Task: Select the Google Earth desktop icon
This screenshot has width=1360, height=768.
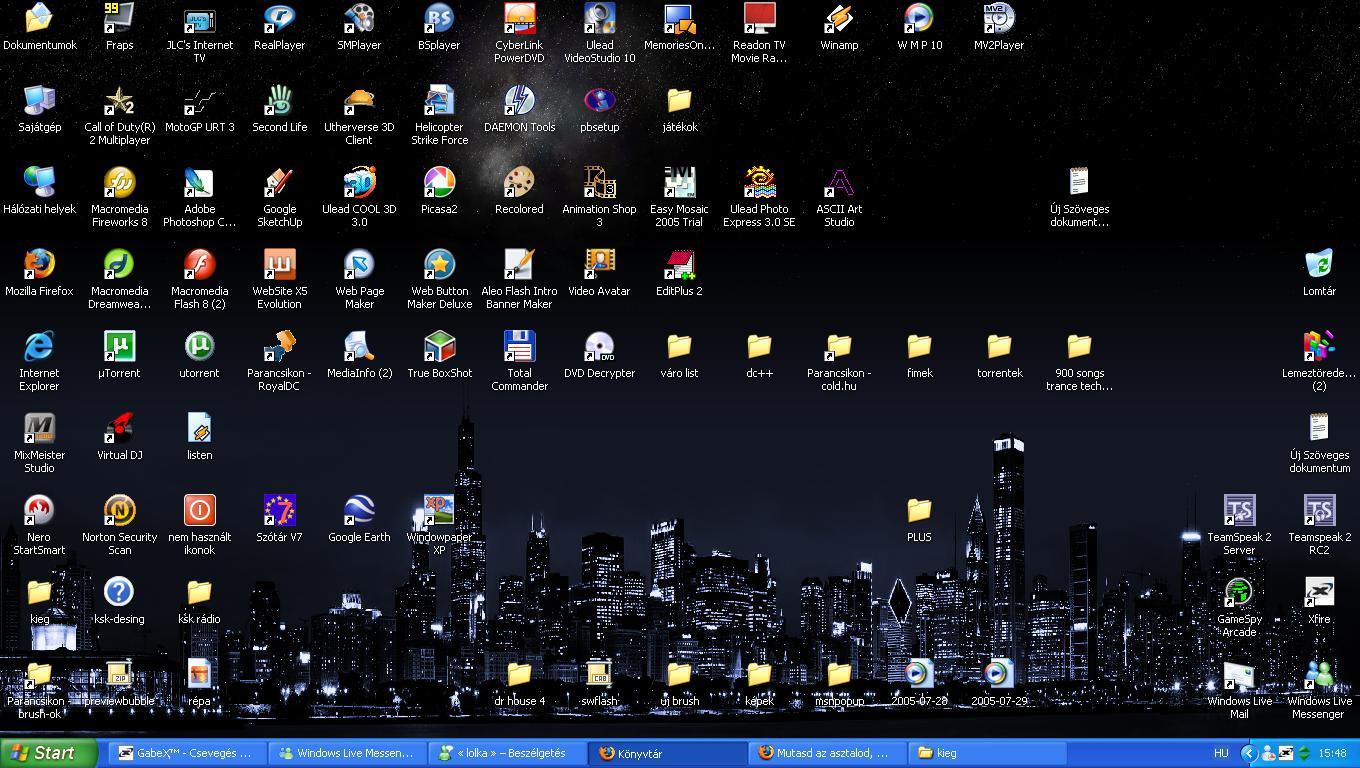Action: click(x=359, y=519)
